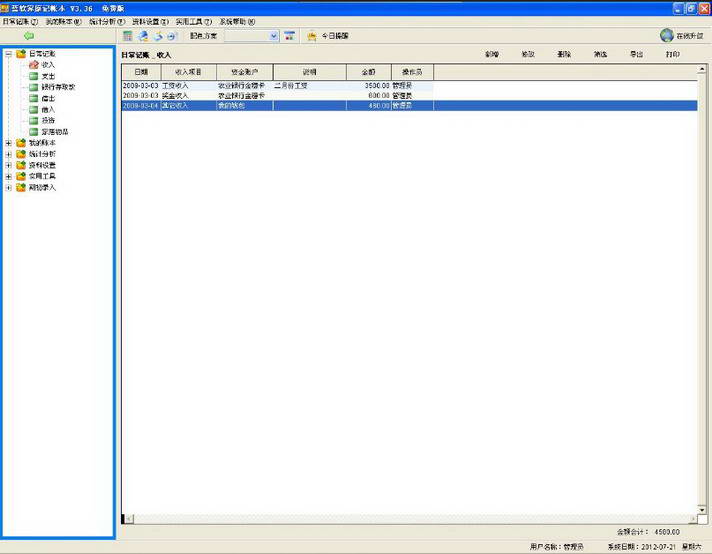The height and width of the screenshot is (554, 712).
Task: Click the 在线升级 label
Action: [x=690, y=36]
